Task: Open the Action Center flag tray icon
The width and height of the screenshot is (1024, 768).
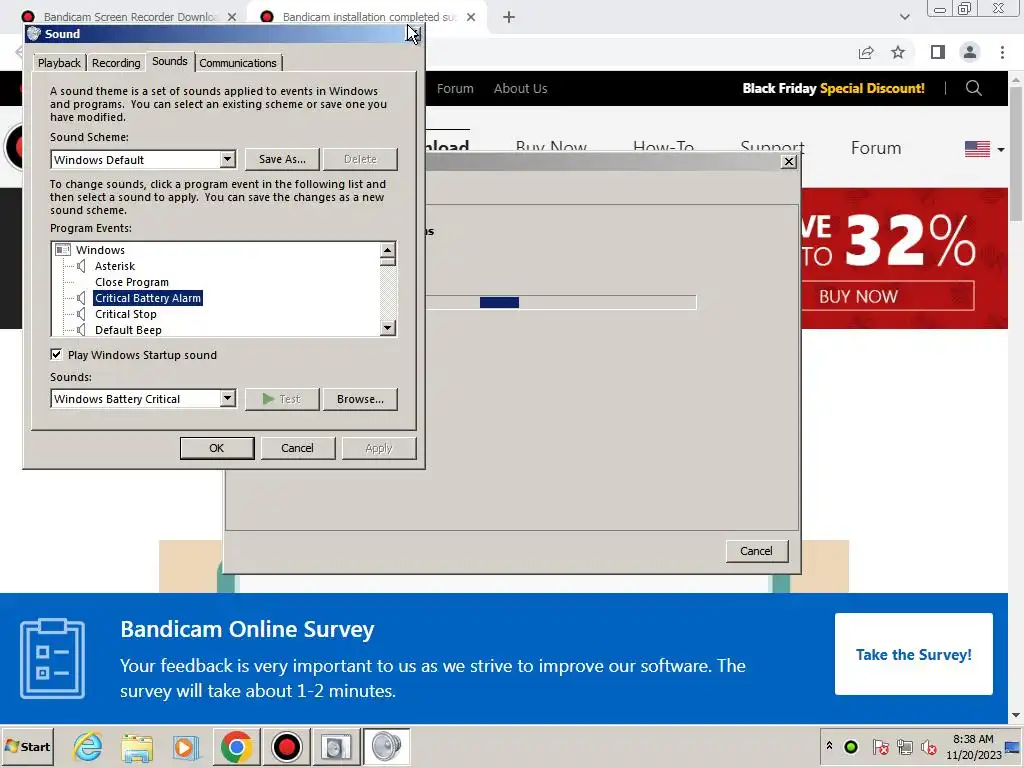Action: 880,746
